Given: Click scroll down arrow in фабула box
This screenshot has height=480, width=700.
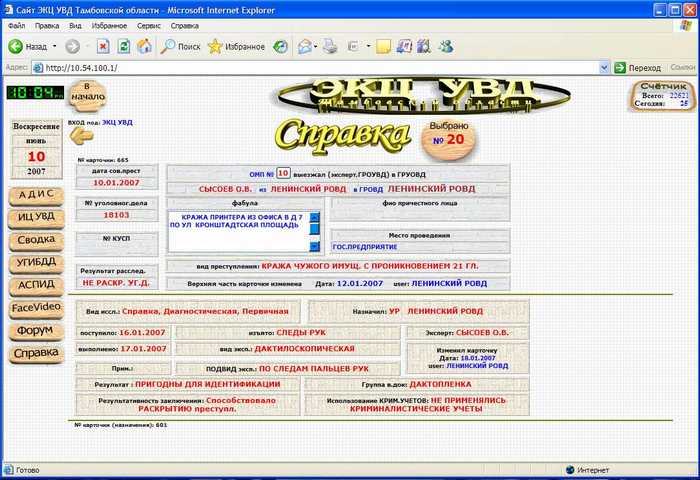Looking at the screenshot, I should [315, 246].
